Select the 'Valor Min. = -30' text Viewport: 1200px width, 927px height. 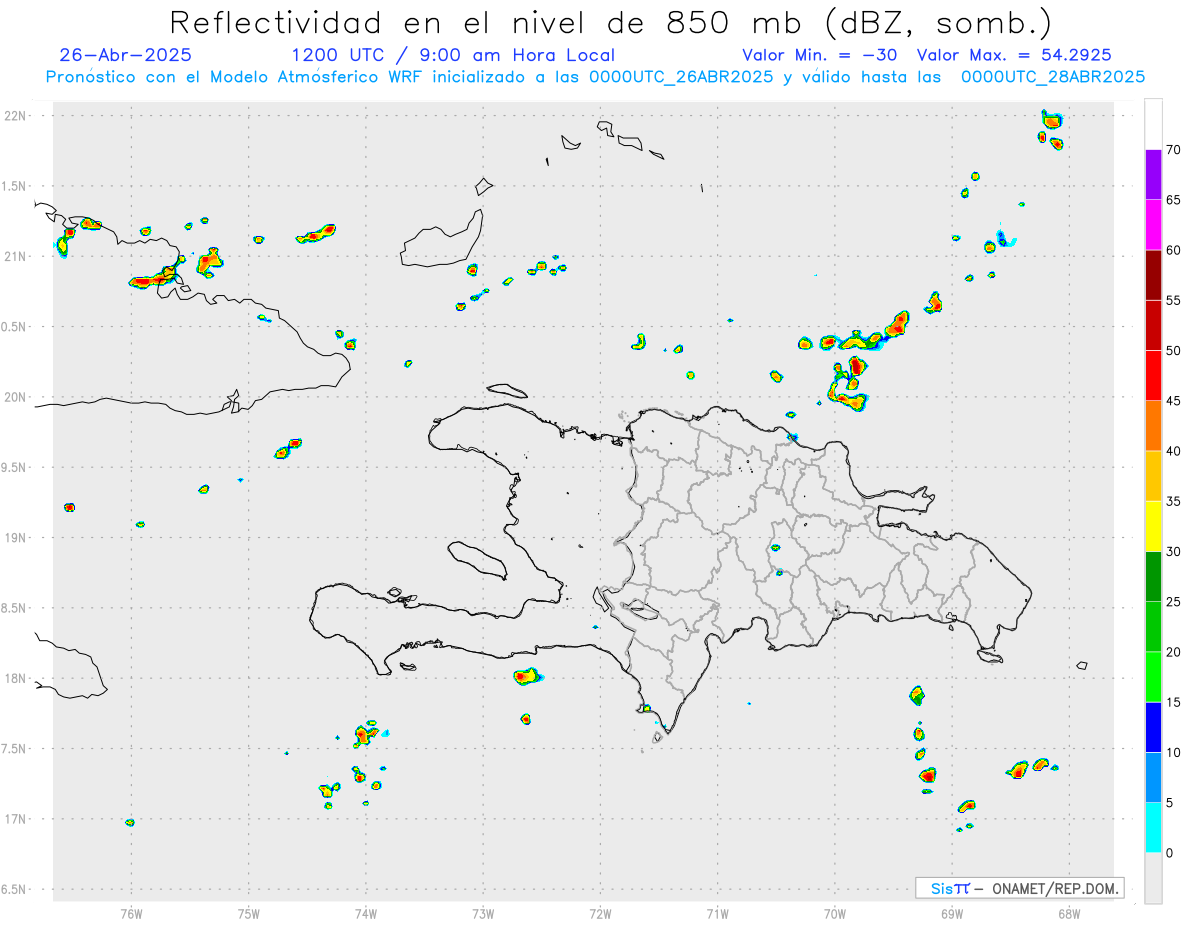tap(819, 55)
